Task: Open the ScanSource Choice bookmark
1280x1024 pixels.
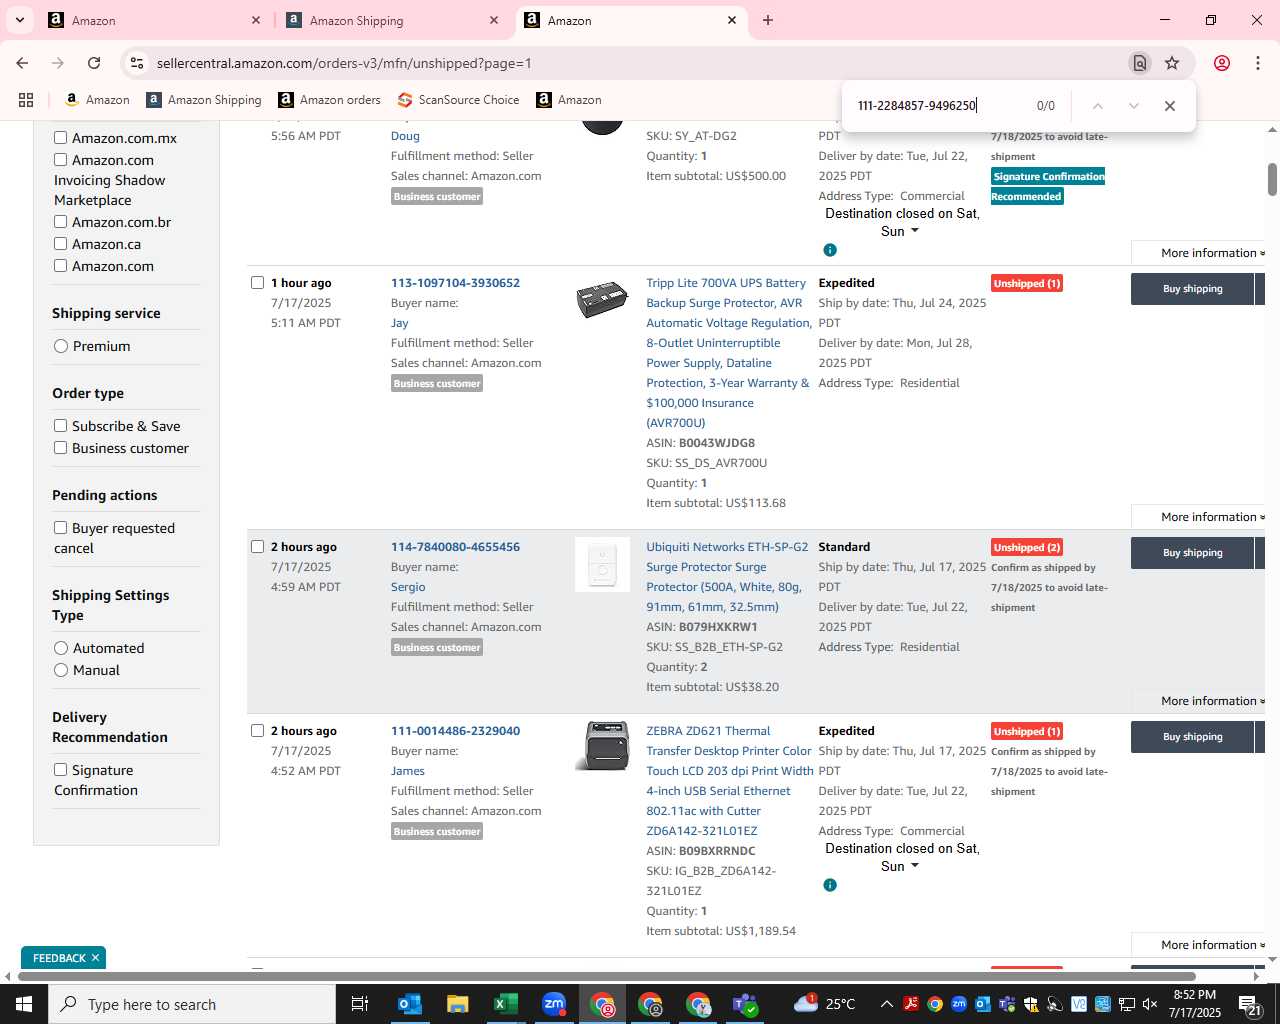Action: 458,100
